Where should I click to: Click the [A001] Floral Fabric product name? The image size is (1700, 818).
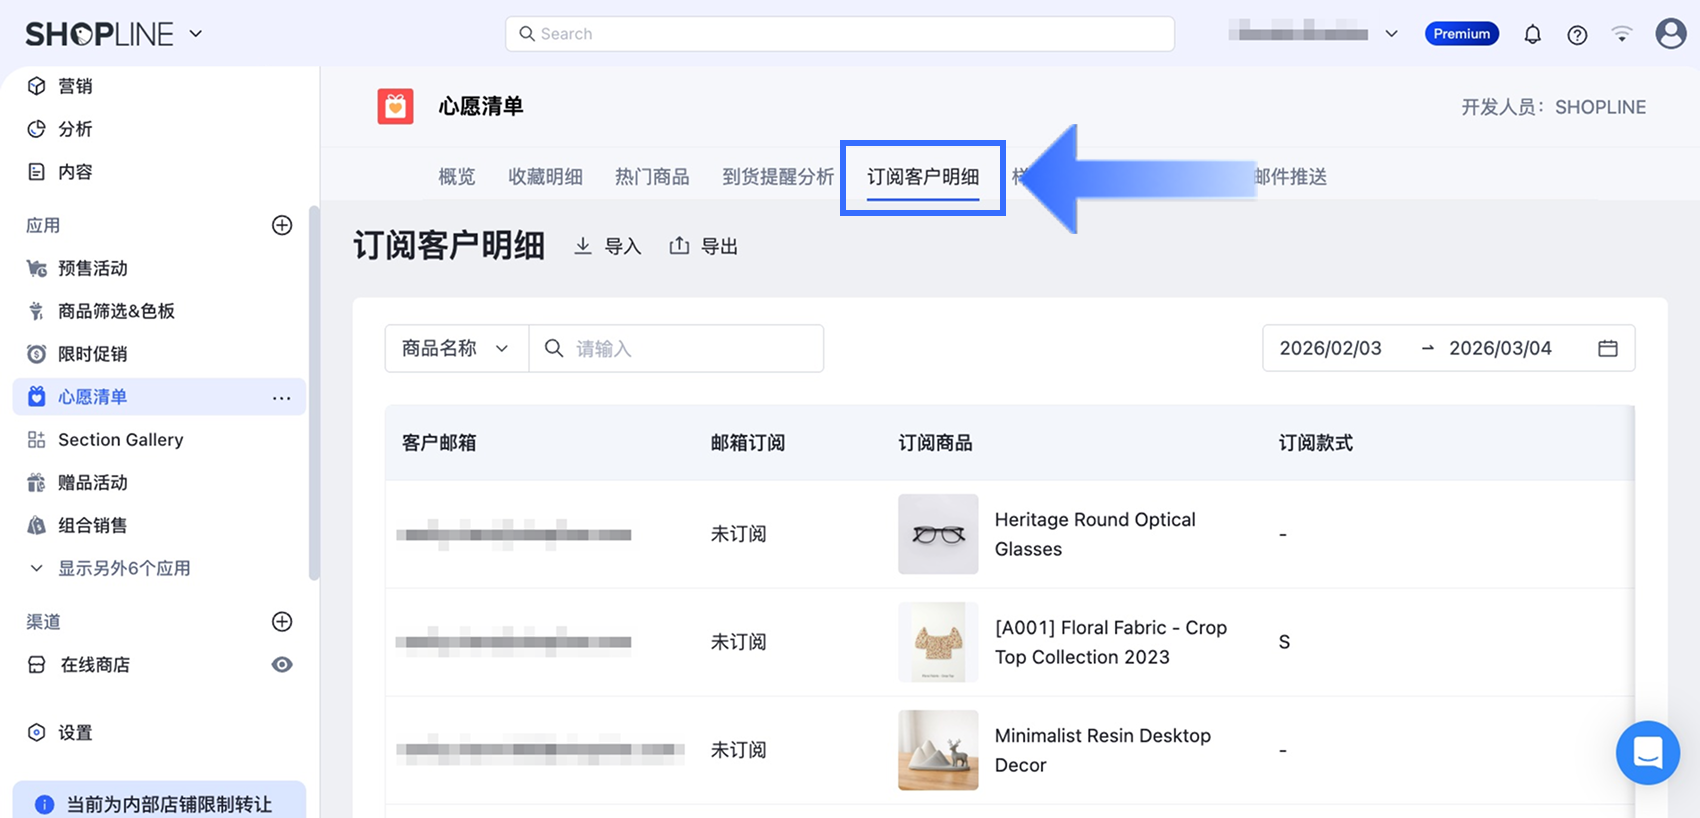point(1111,642)
